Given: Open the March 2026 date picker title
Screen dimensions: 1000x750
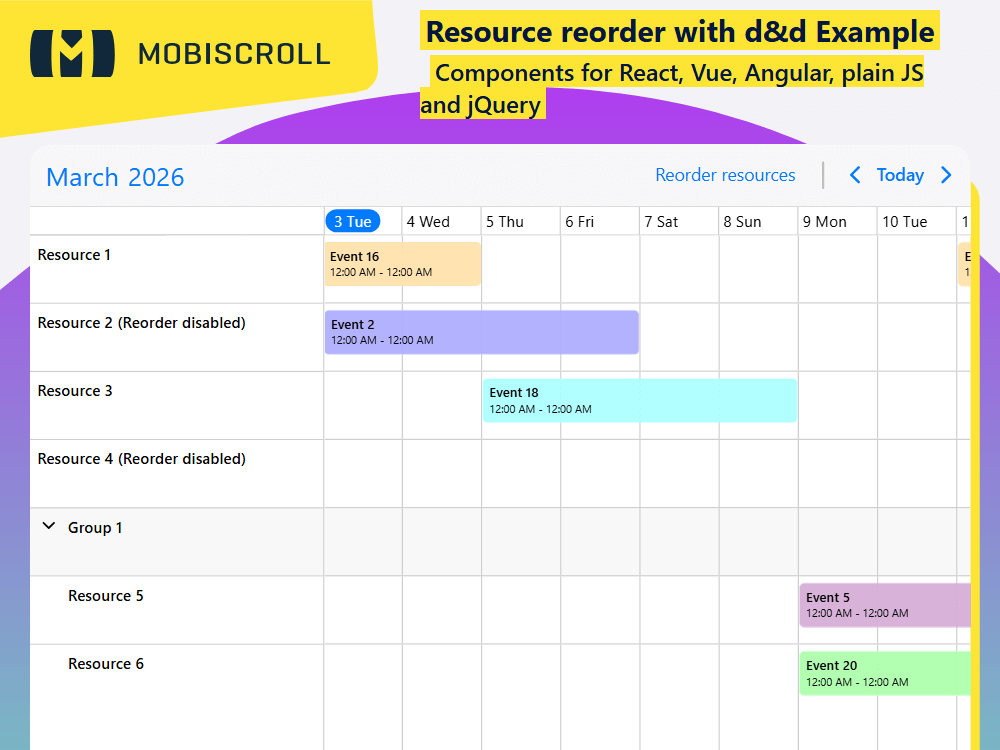Looking at the screenshot, I should [x=114, y=177].
